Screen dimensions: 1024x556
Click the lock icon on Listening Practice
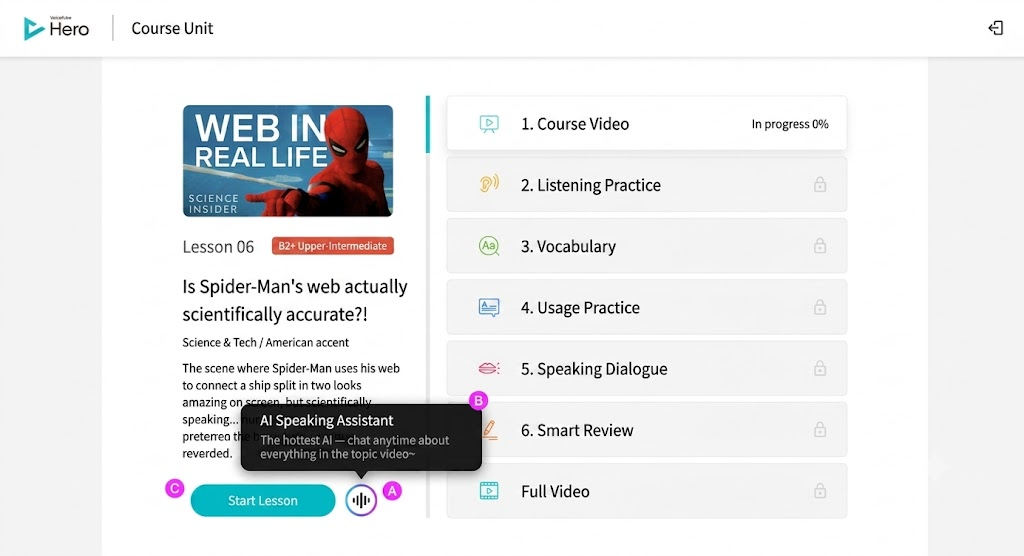[x=820, y=185]
